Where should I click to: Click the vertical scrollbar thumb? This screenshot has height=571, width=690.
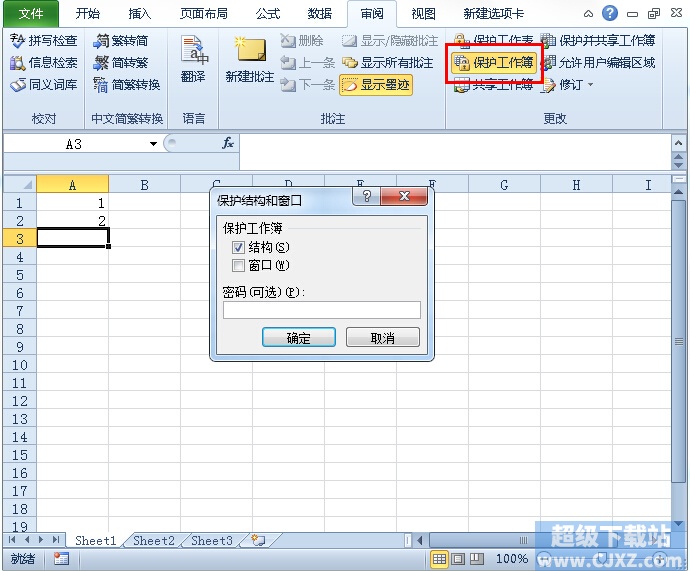tap(678, 341)
